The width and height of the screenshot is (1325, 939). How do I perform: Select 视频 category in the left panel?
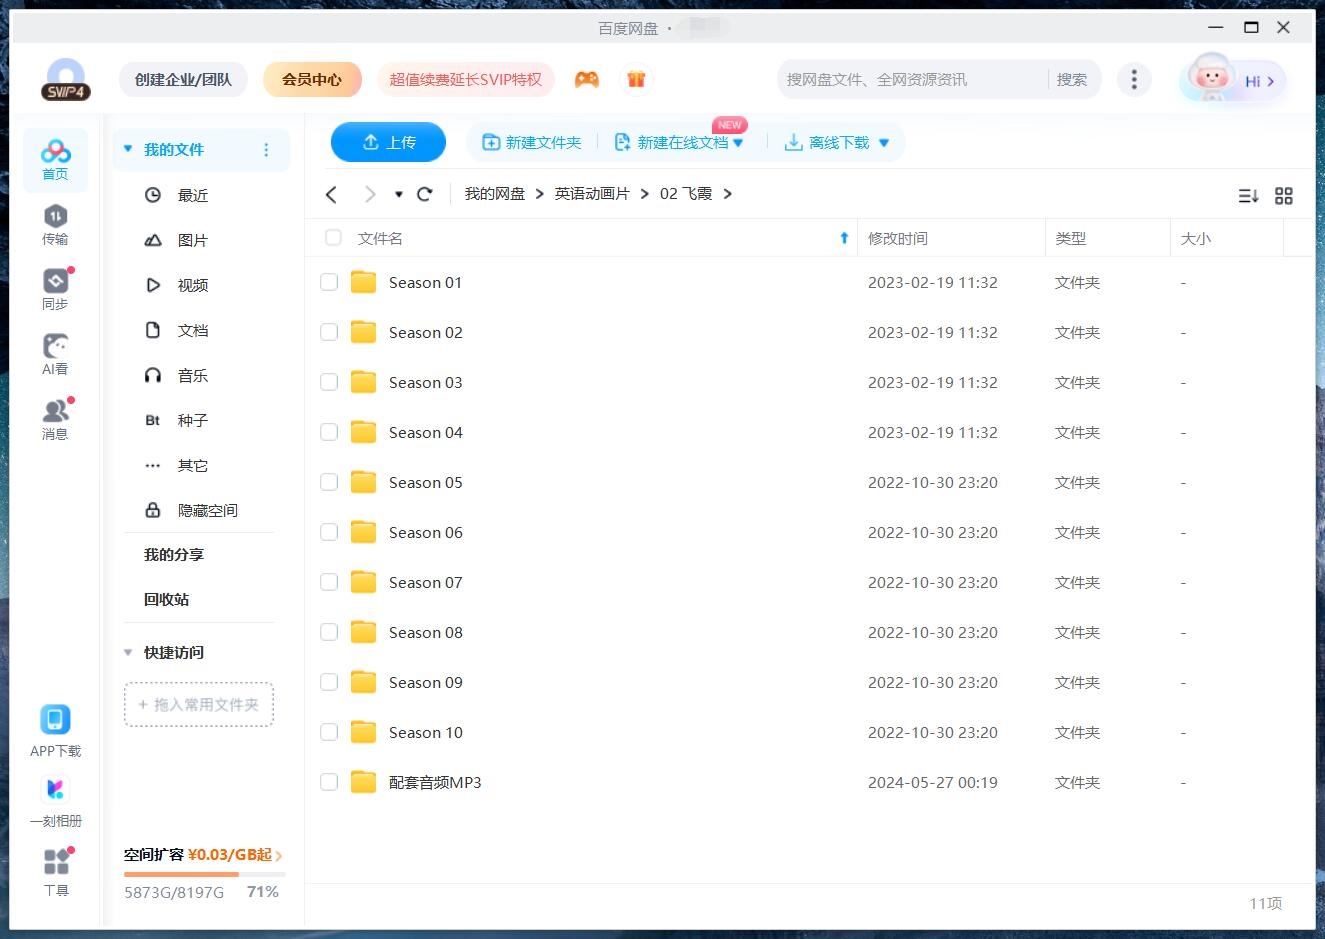192,284
